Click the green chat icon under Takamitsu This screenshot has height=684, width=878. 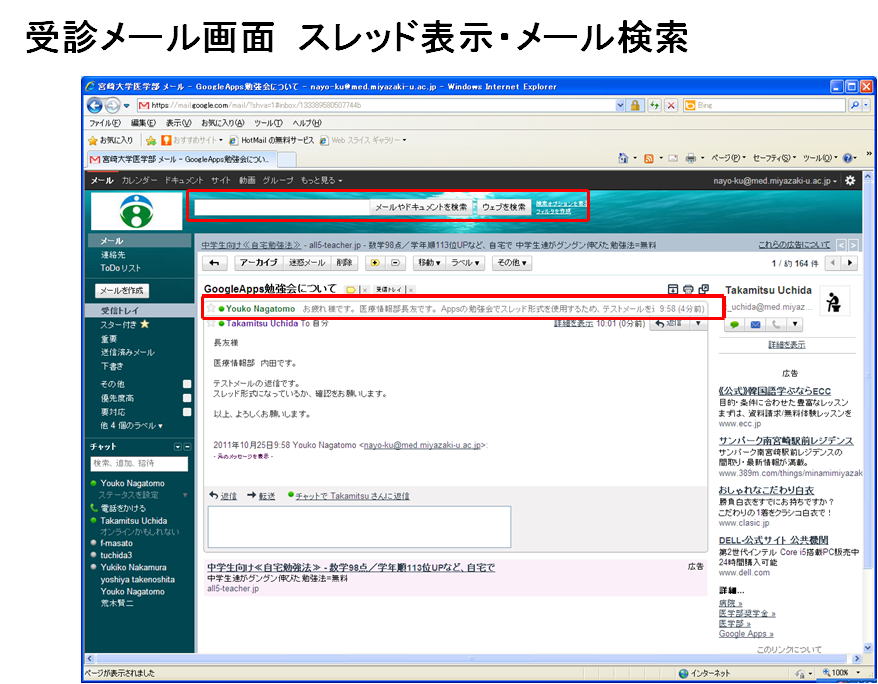(734, 324)
